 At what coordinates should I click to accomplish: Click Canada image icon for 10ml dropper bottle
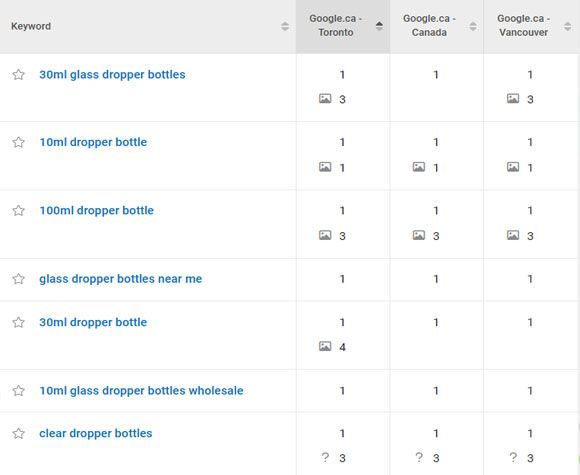pyautogui.click(x=419, y=167)
